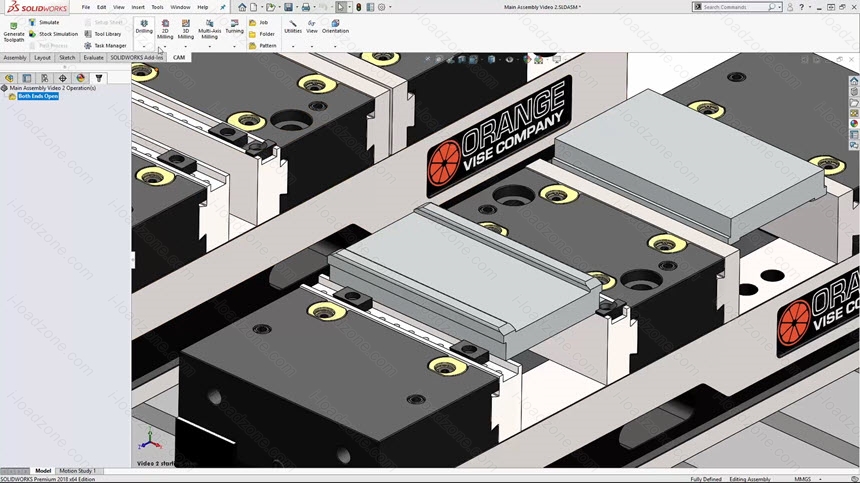Select 'Both Ends Open' job in tree
860x483 pixels.
click(x=38, y=96)
